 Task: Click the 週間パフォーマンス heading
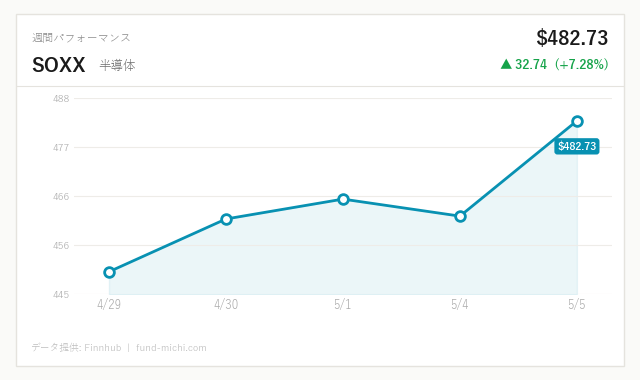81,38
